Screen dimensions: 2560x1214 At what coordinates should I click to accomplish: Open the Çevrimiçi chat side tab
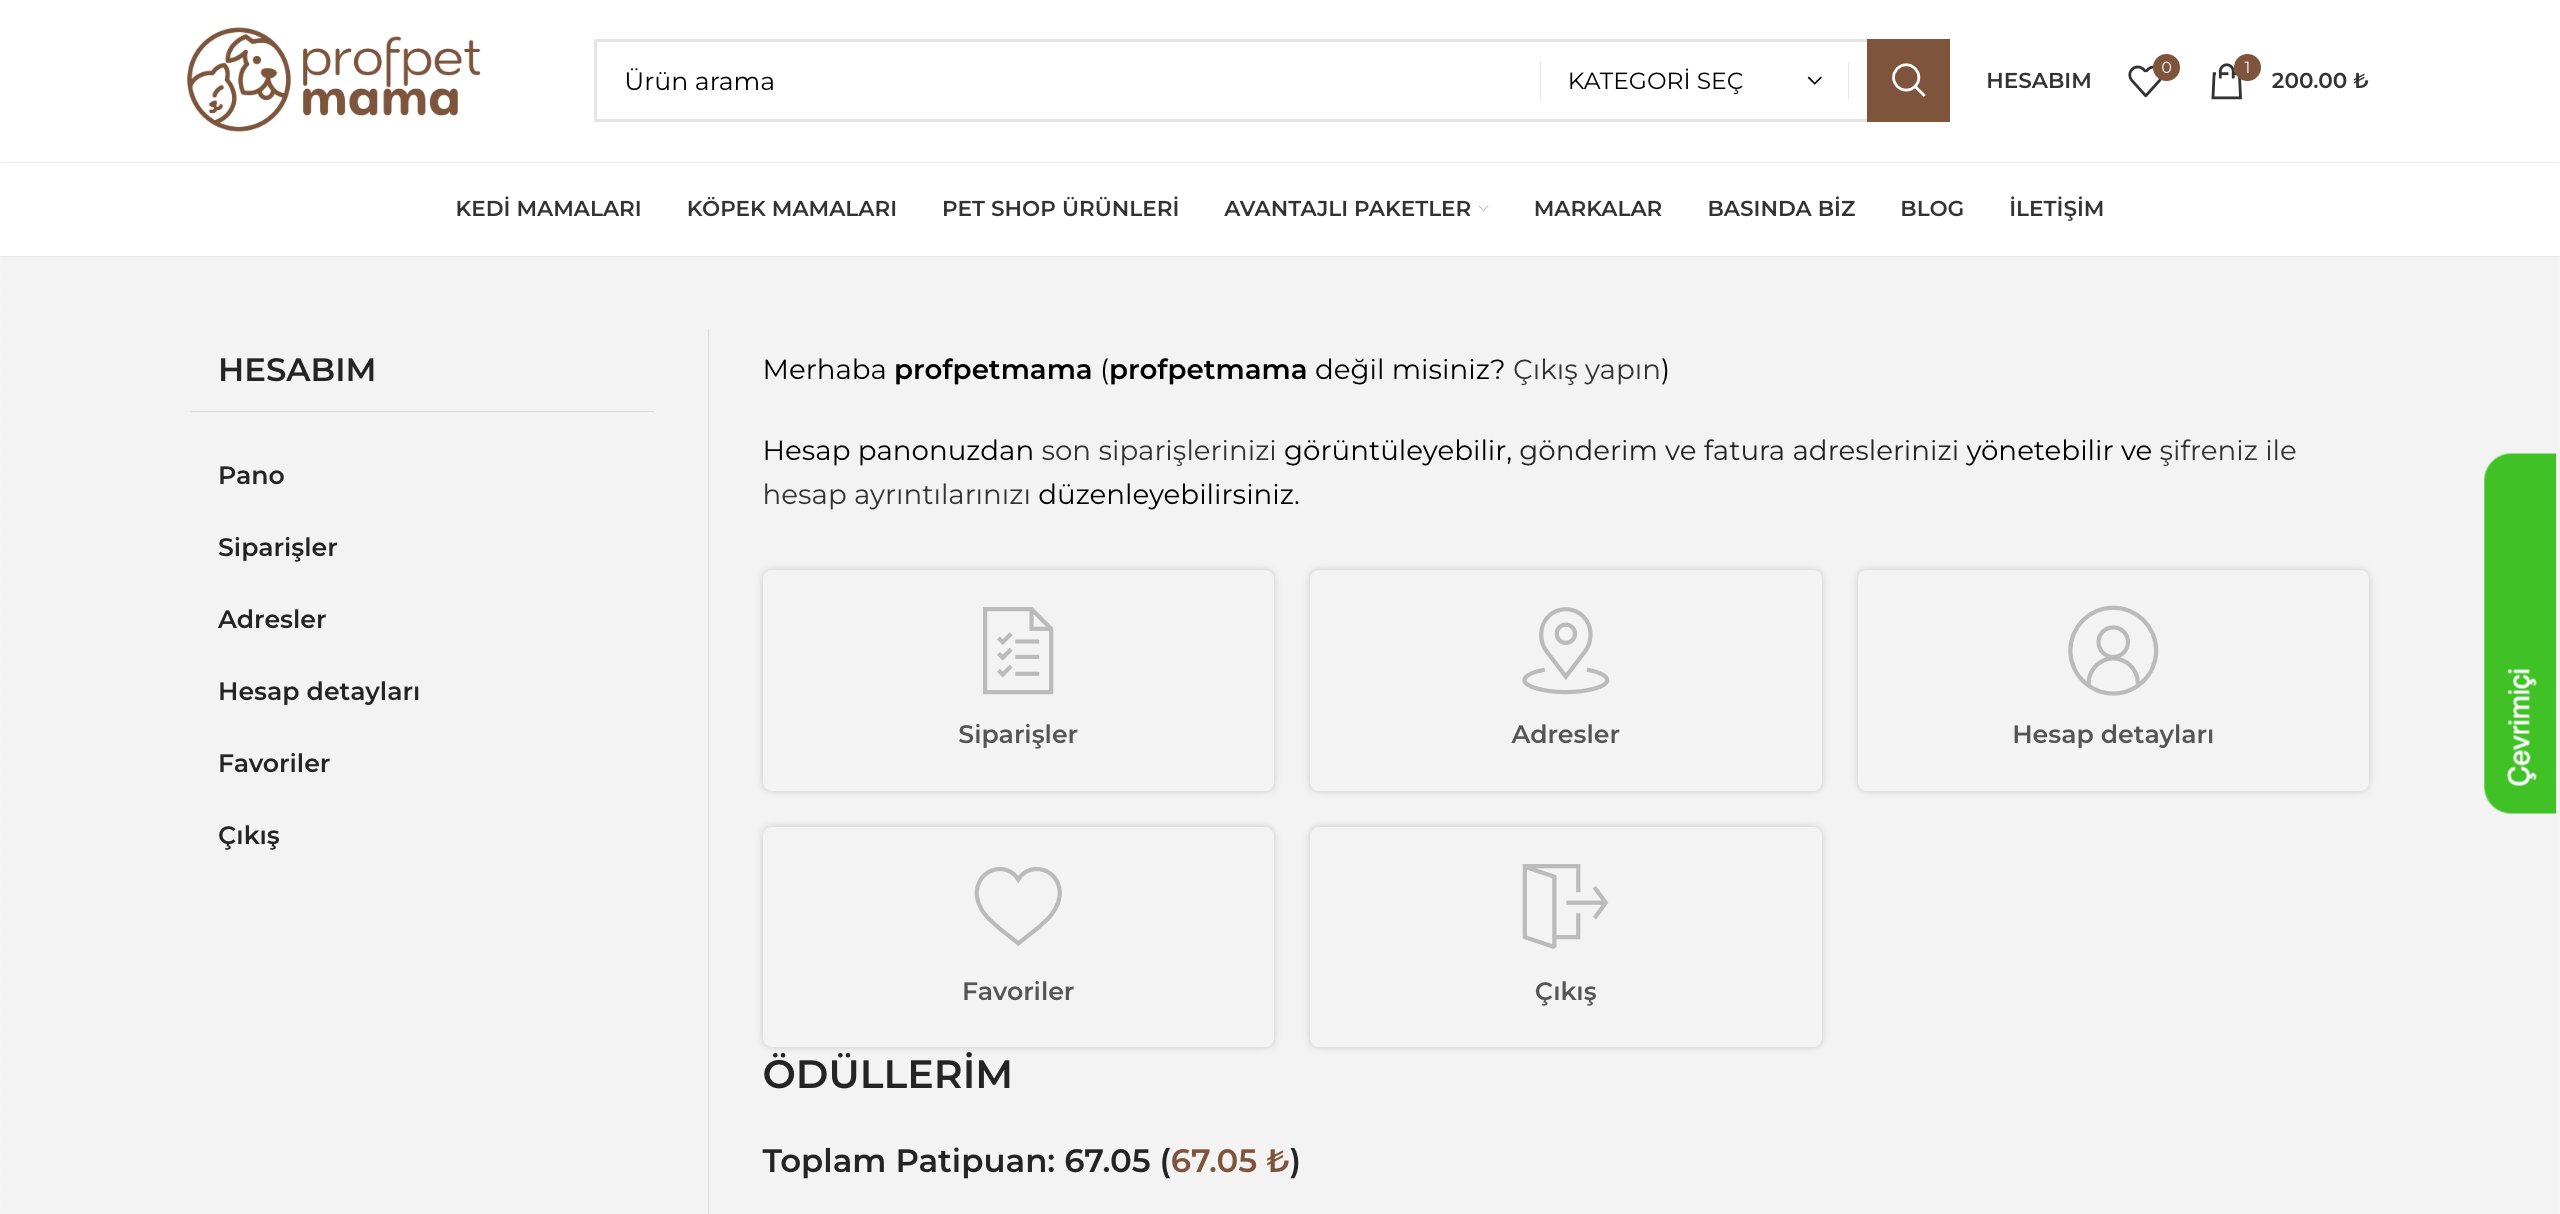pyautogui.click(x=2521, y=633)
